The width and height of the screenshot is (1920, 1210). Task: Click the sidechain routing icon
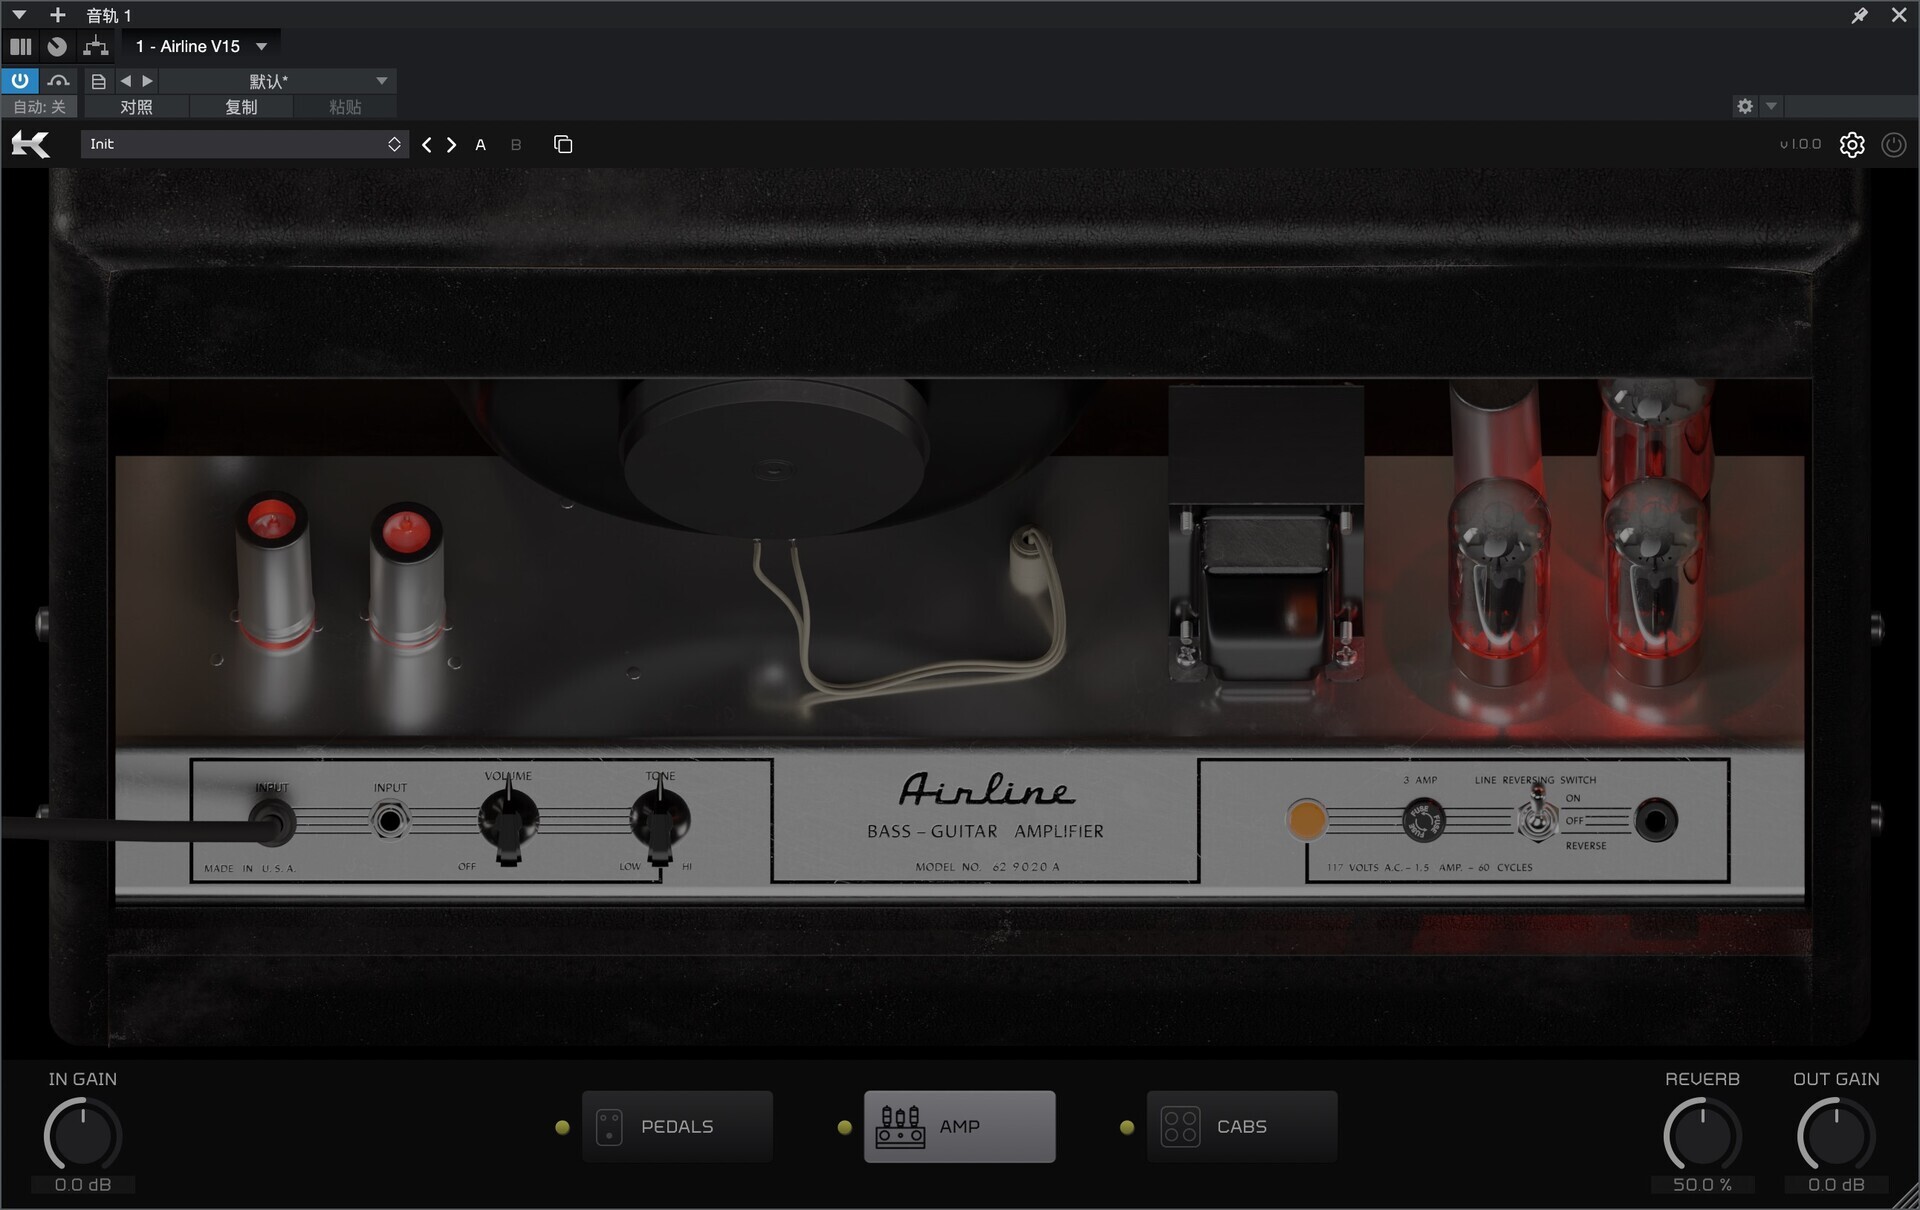pos(96,46)
